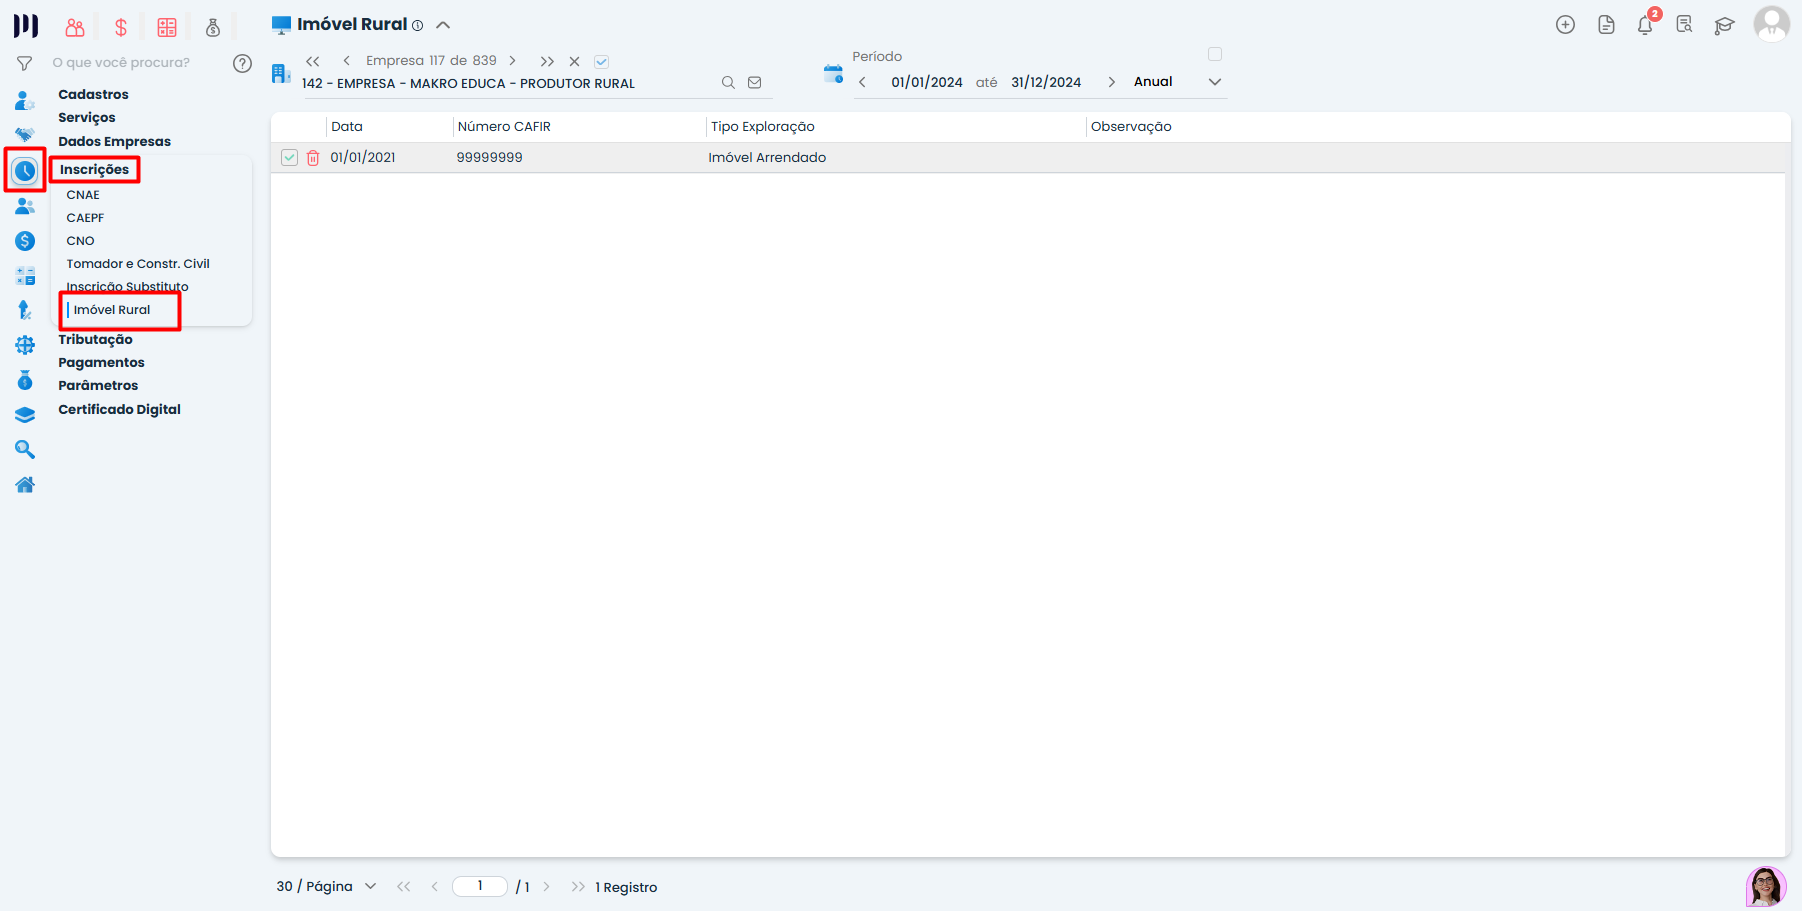Open Tomador e Constr. Civil

tap(138, 264)
